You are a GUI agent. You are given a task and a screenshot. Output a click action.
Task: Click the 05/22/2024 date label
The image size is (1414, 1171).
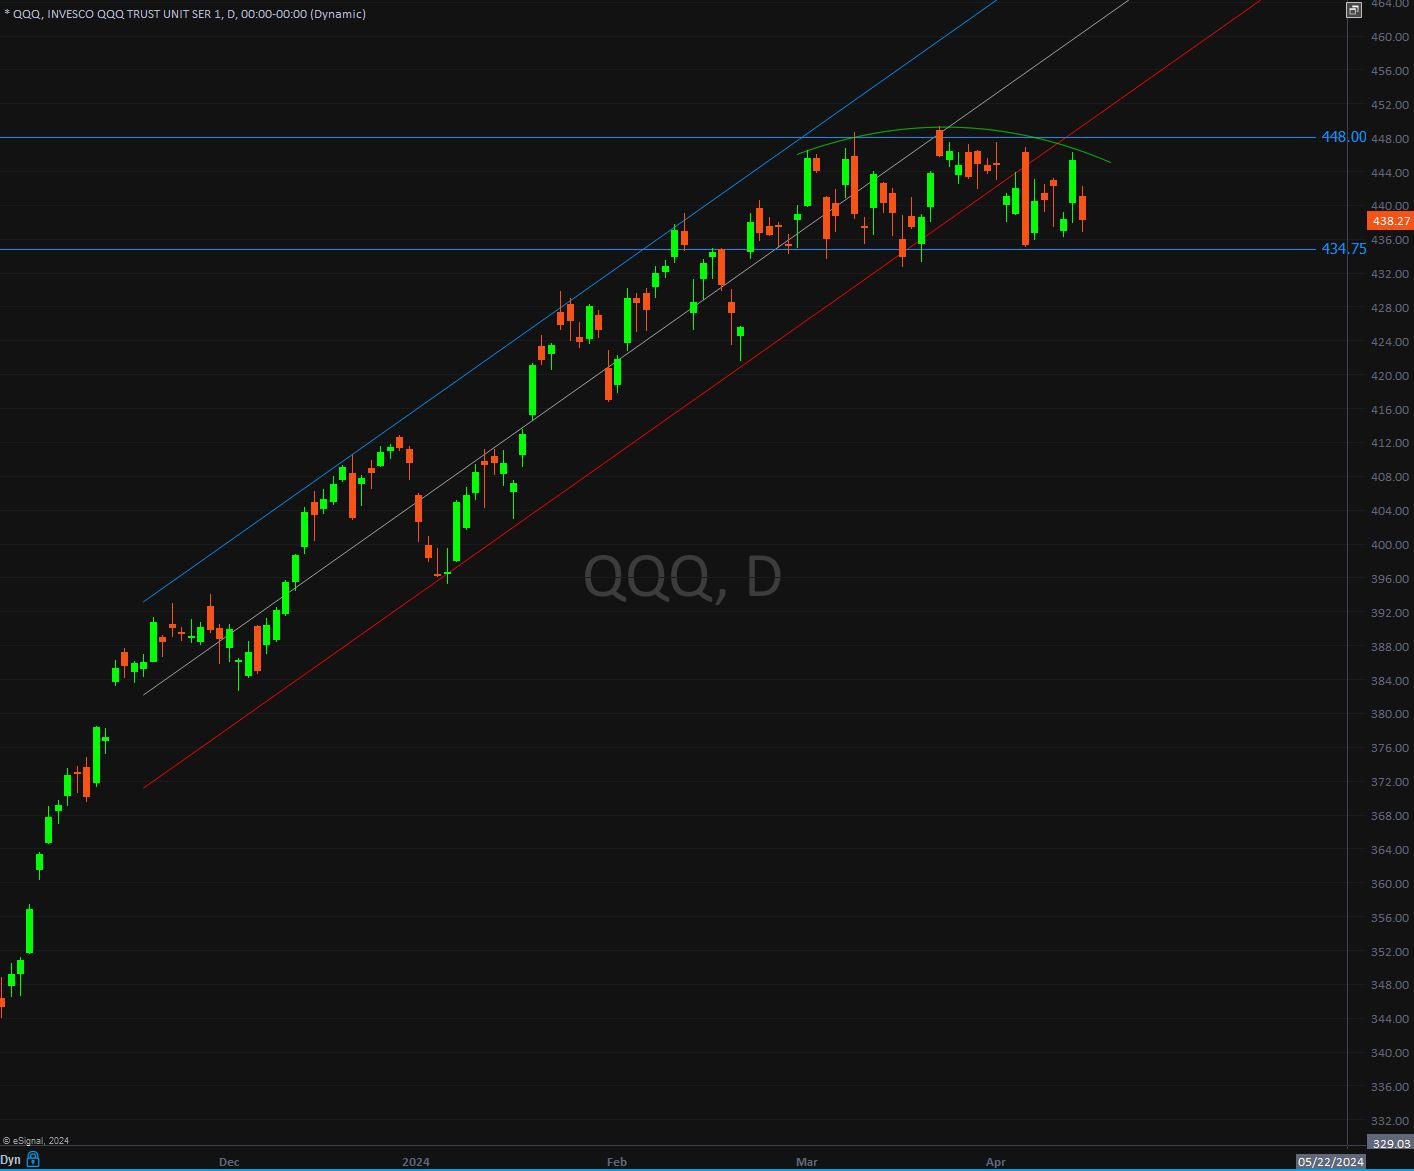1330,1161
